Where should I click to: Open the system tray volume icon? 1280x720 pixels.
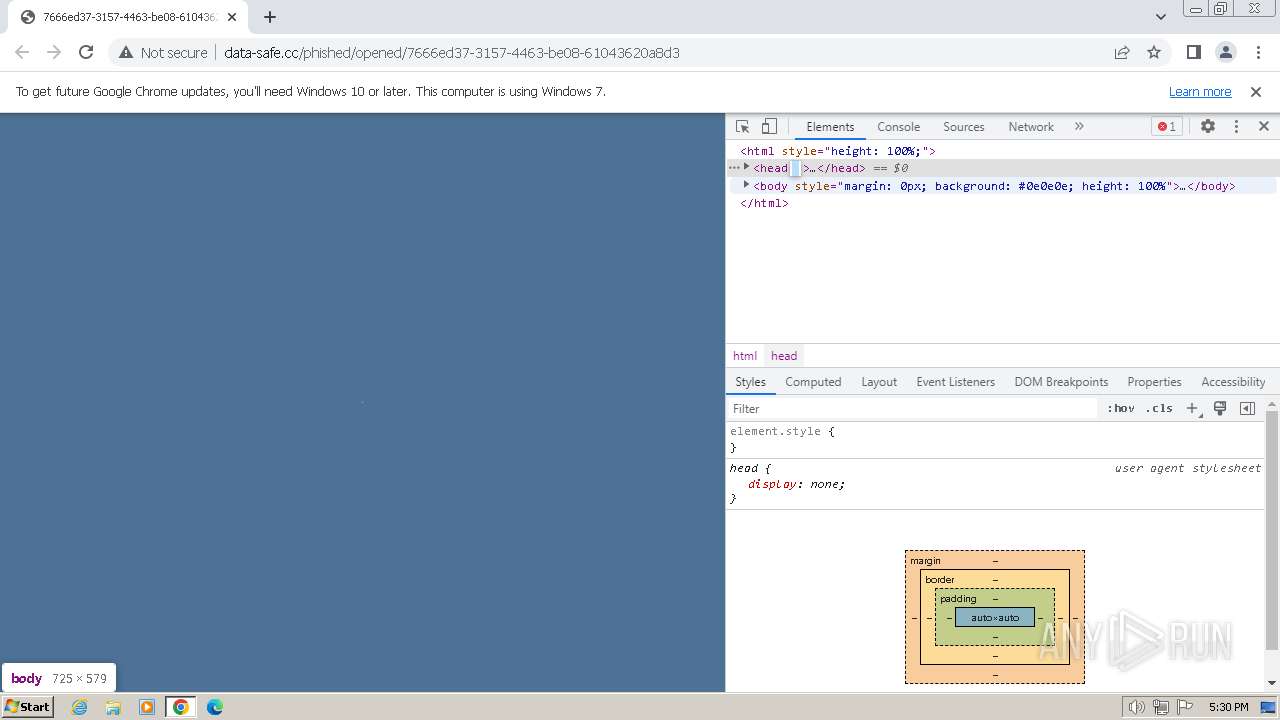(1137, 707)
